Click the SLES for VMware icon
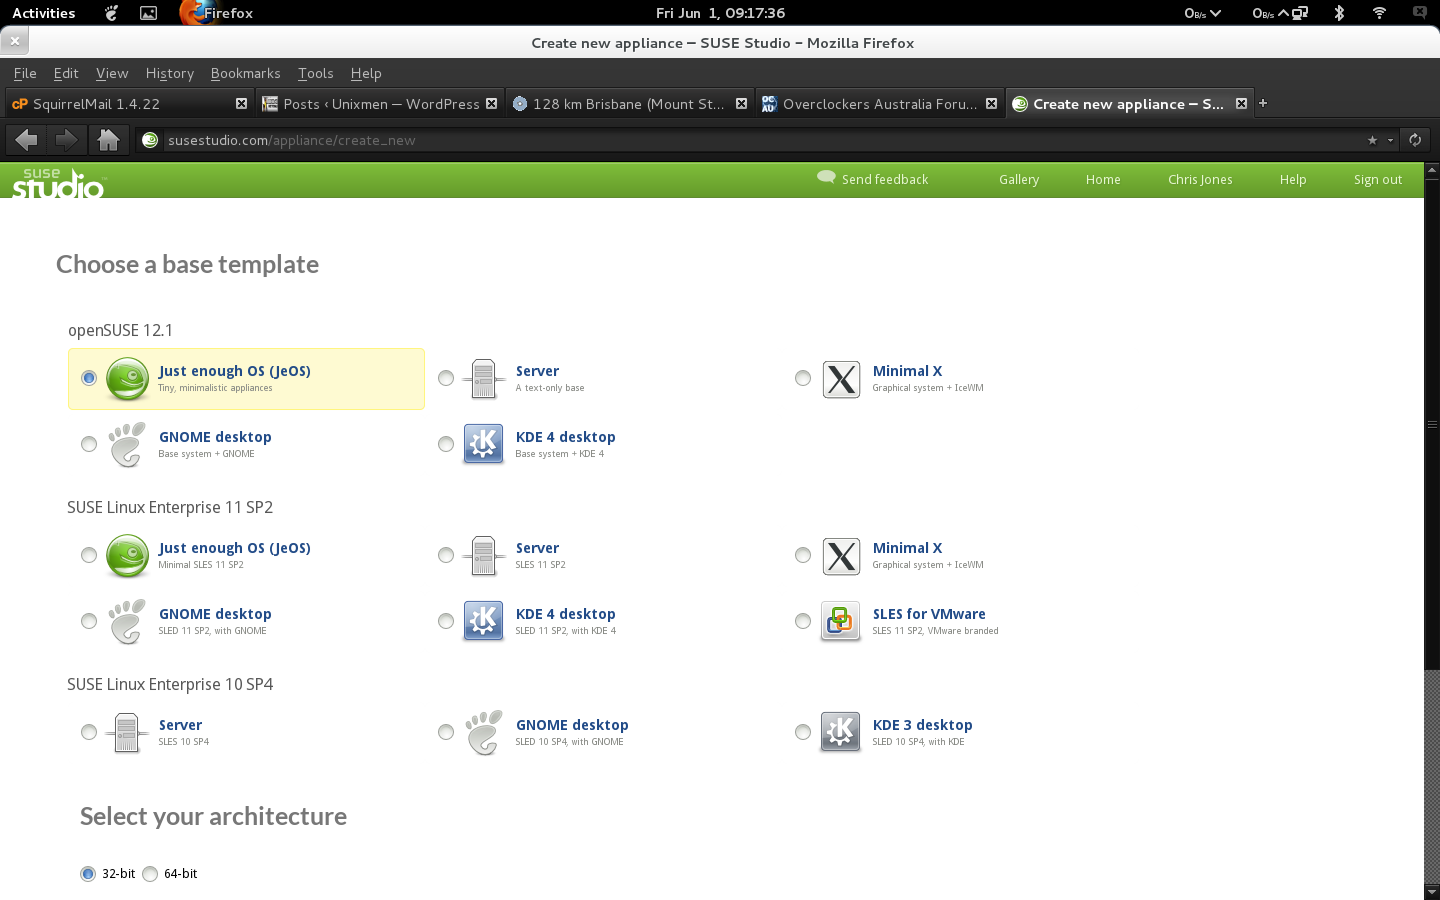 (840, 621)
